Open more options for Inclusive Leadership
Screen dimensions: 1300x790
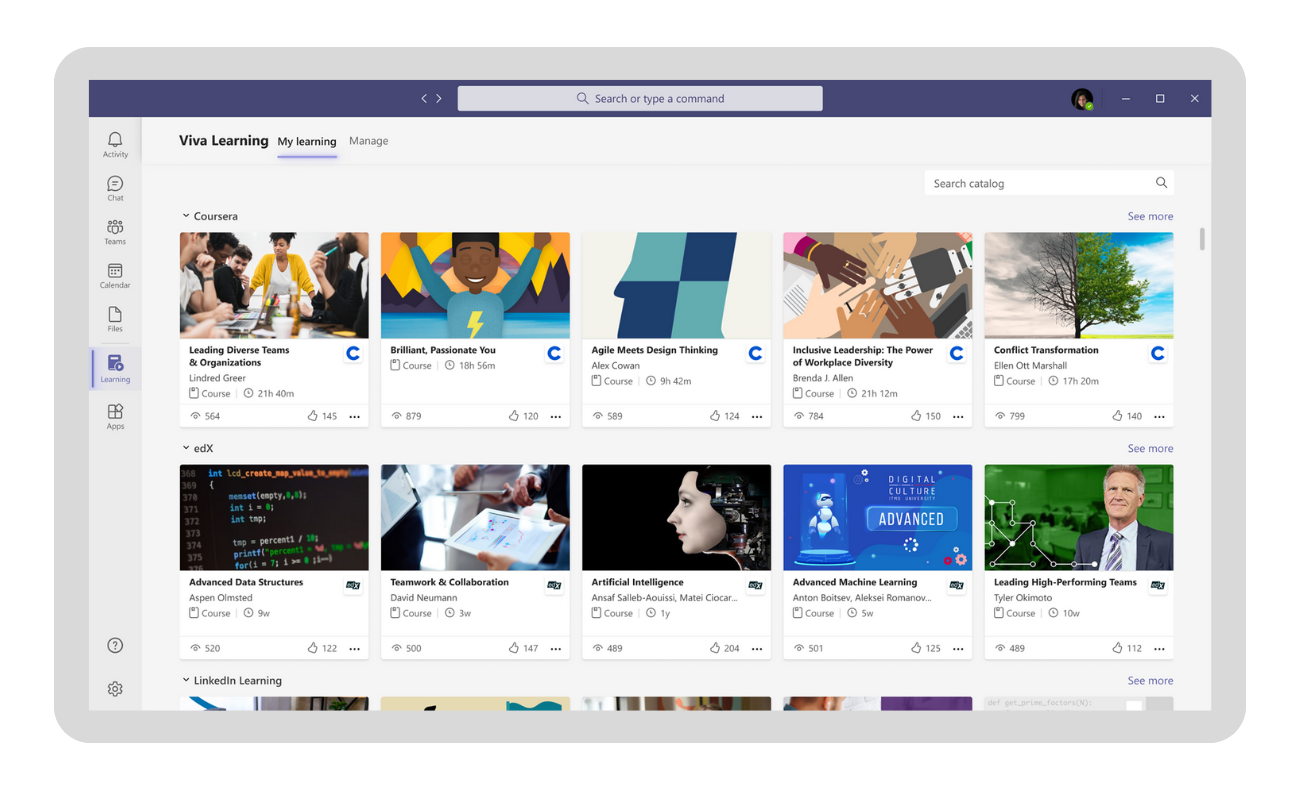tap(958, 417)
